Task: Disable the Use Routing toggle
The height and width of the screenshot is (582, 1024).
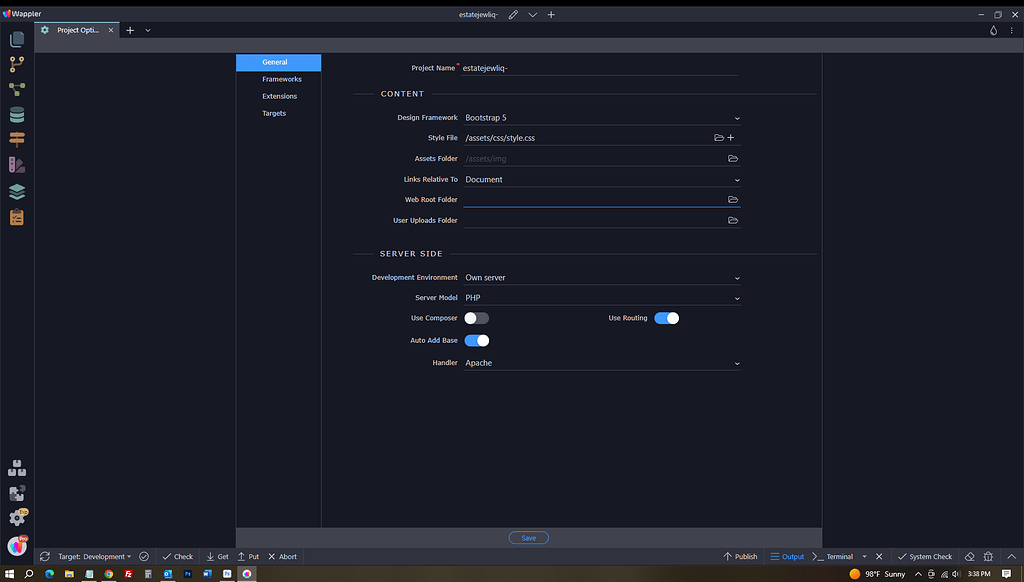Action: [x=666, y=317]
